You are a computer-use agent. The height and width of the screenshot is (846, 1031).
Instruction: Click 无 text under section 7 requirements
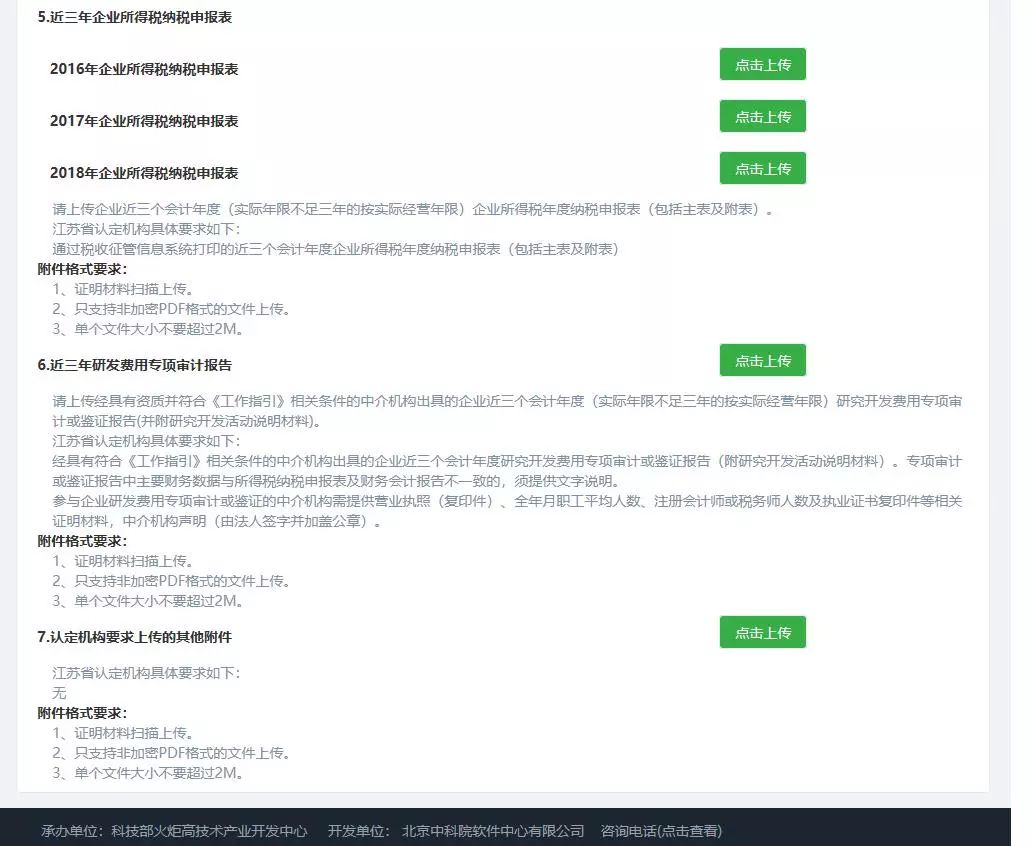60,692
